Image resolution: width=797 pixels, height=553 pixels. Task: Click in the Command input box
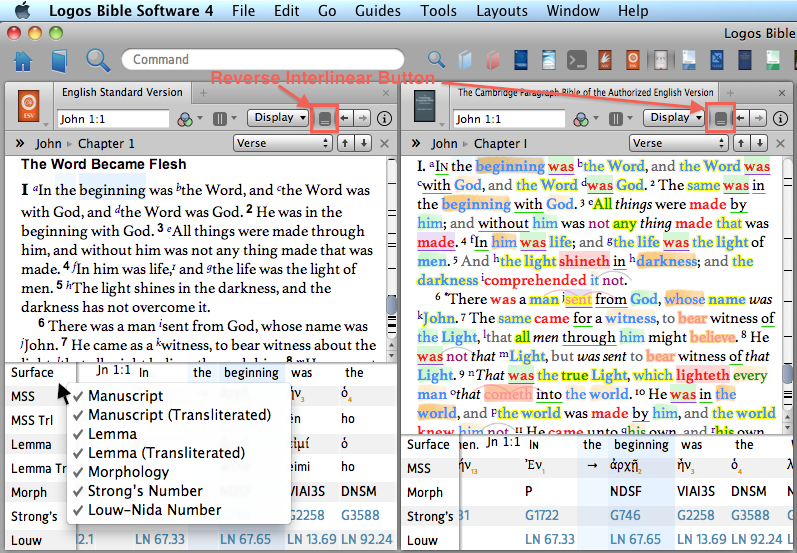[263, 59]
